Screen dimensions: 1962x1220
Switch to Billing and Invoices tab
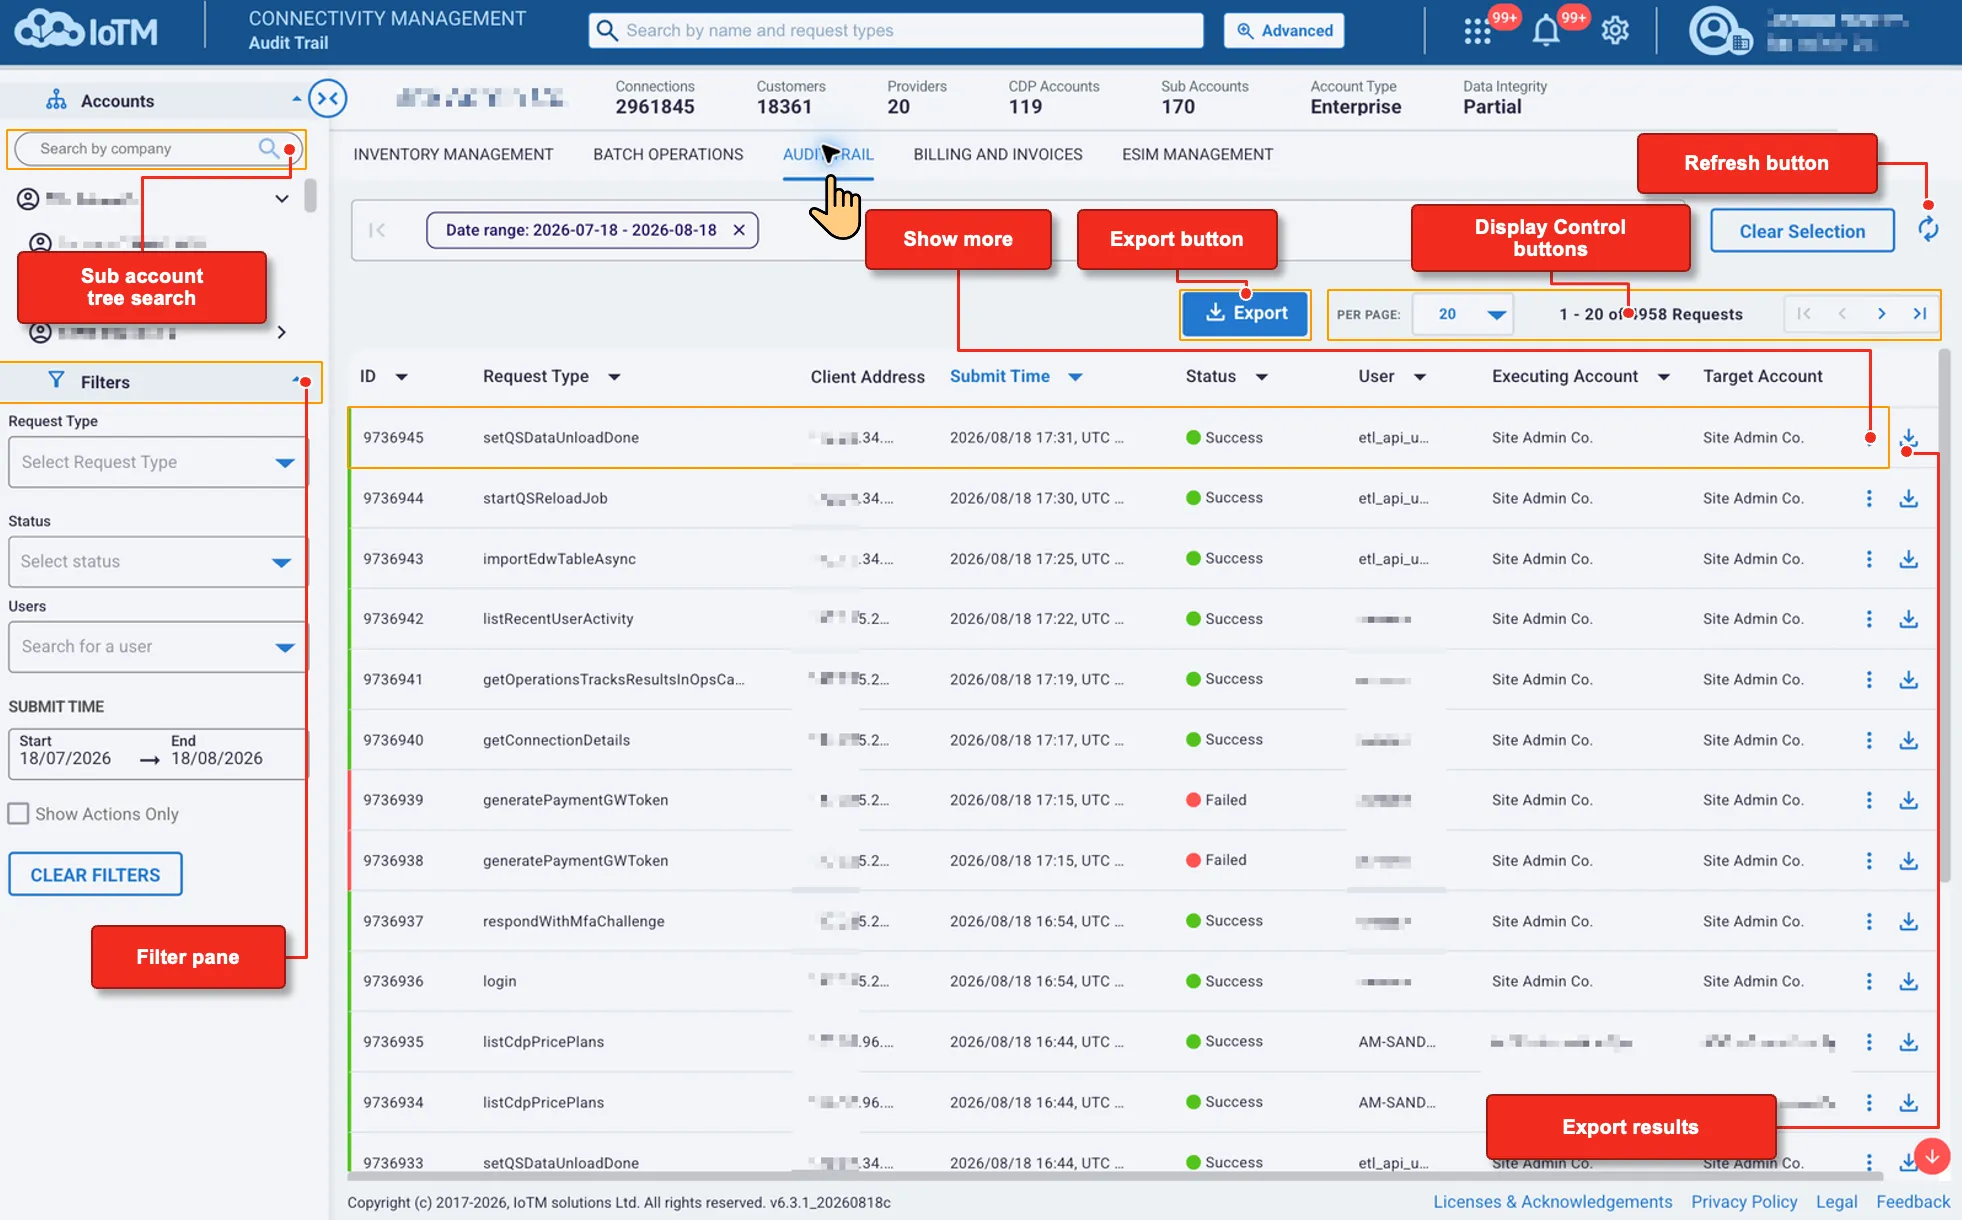click(998, 154)
